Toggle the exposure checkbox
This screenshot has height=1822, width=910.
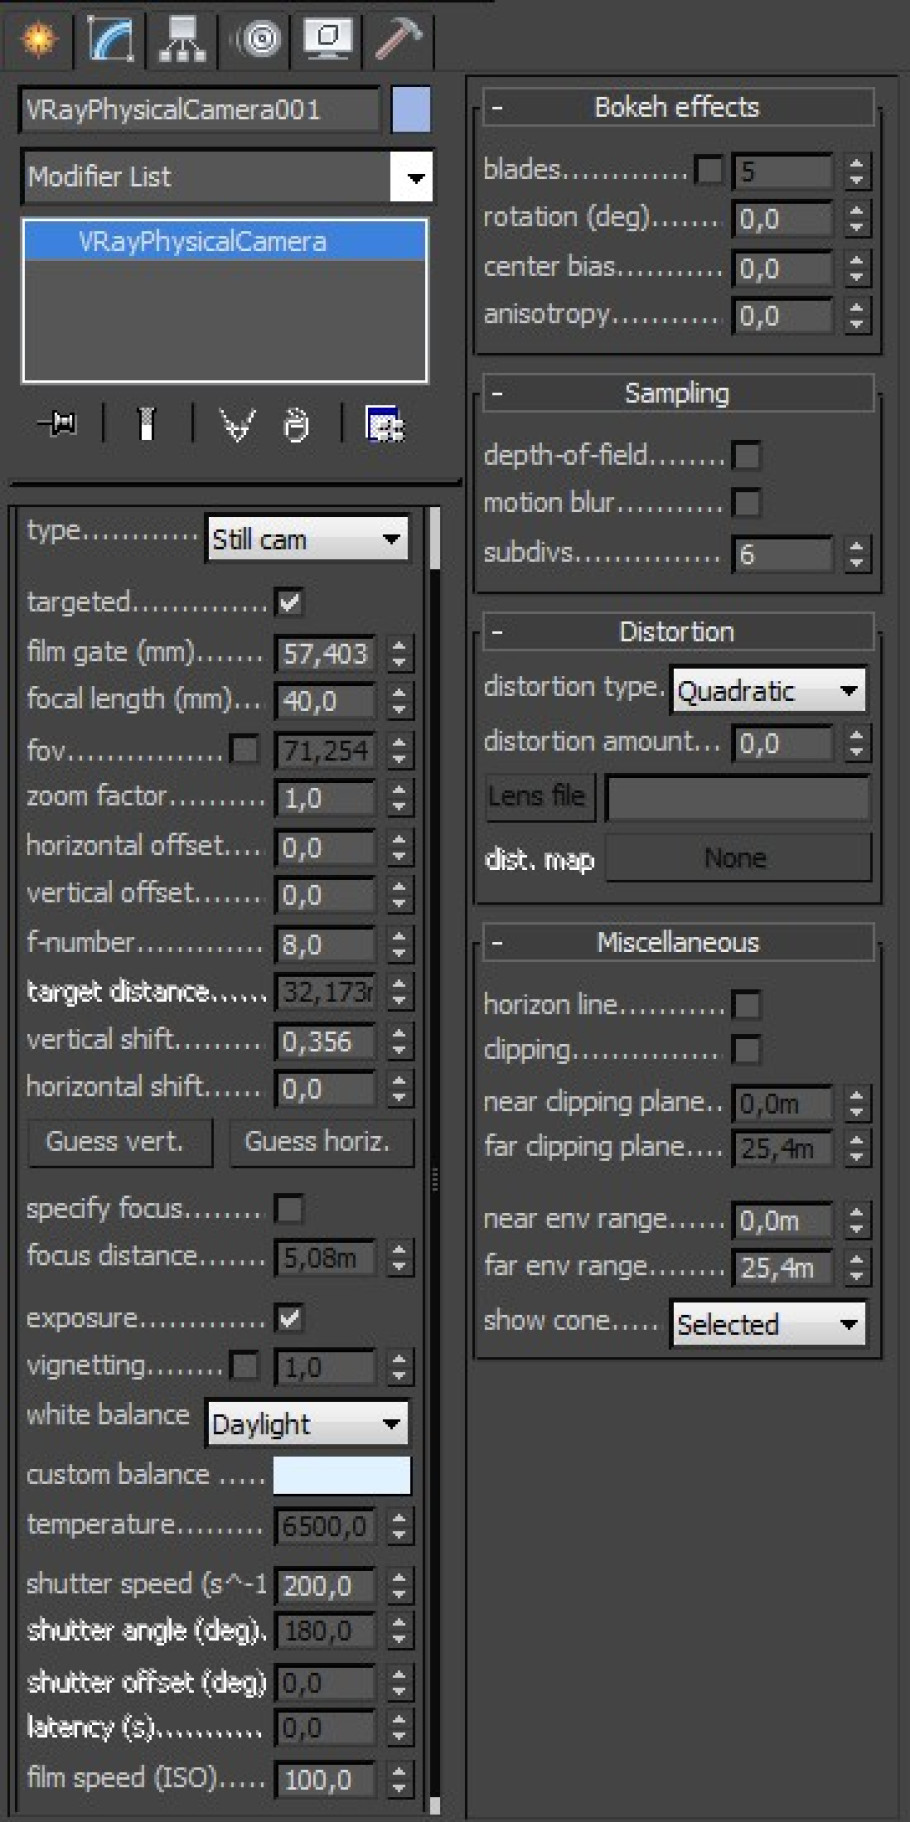290,1318
